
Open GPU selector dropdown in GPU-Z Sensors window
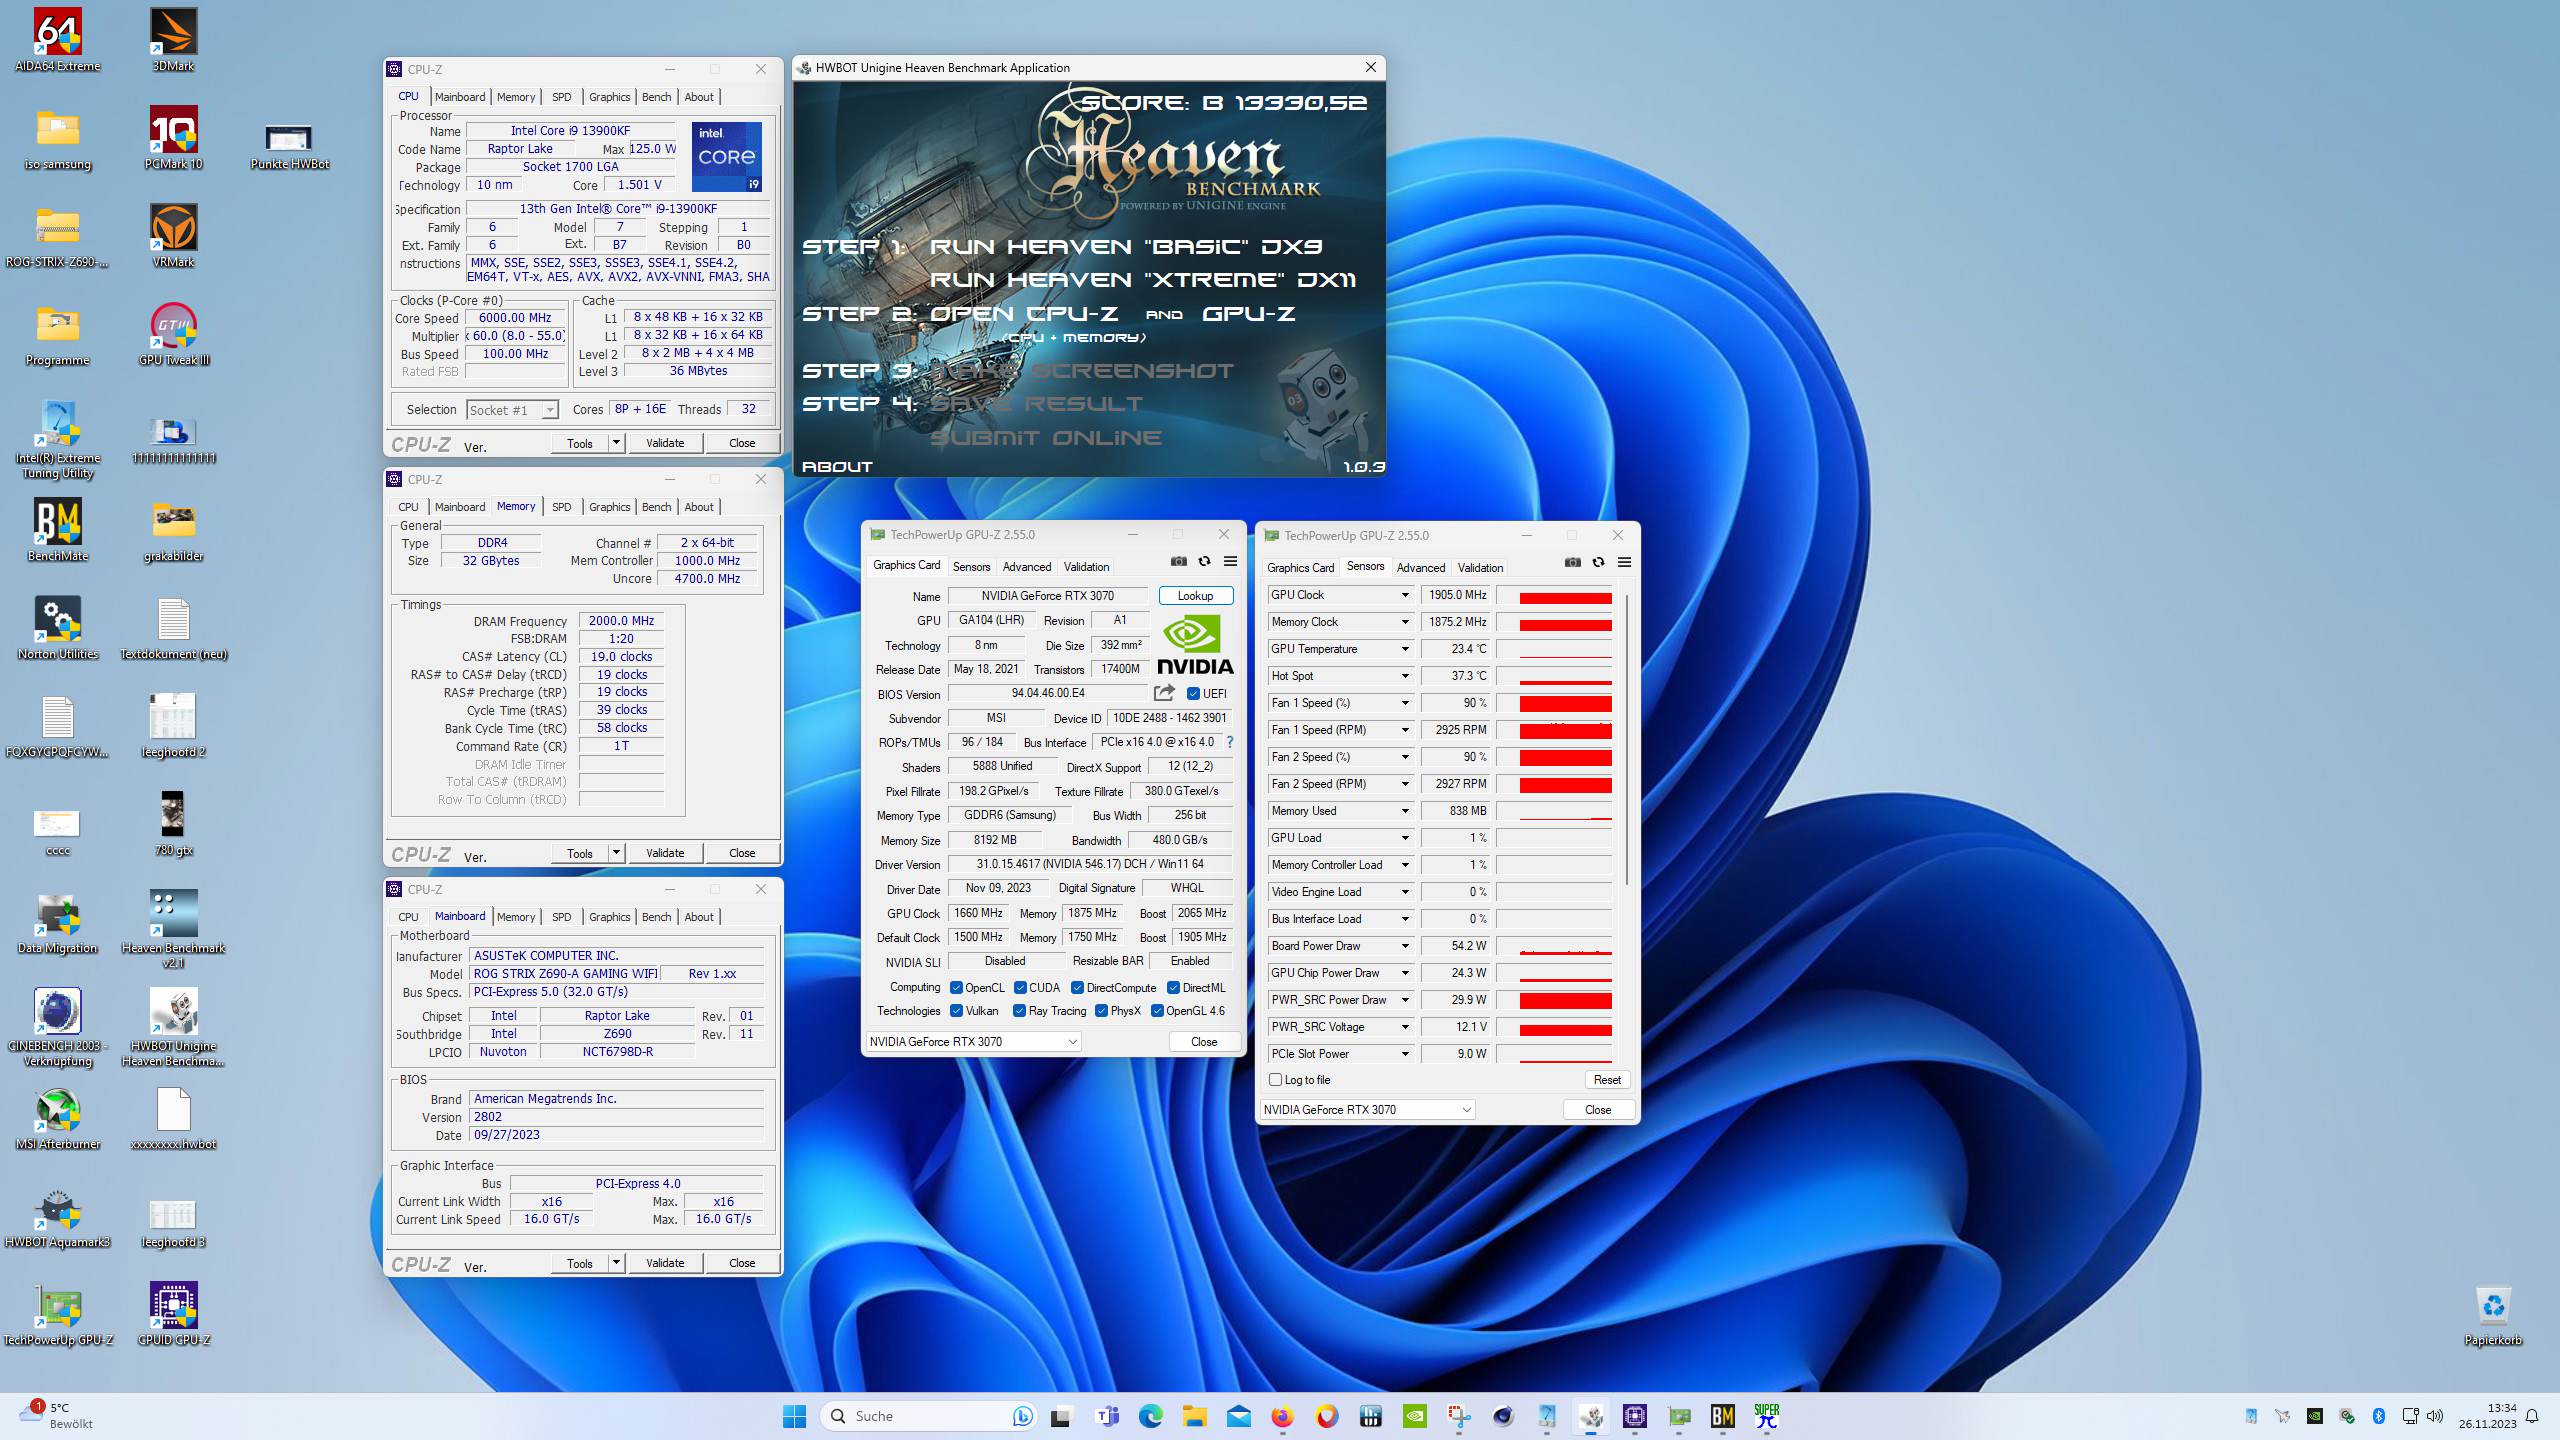pos(1367,1109)
